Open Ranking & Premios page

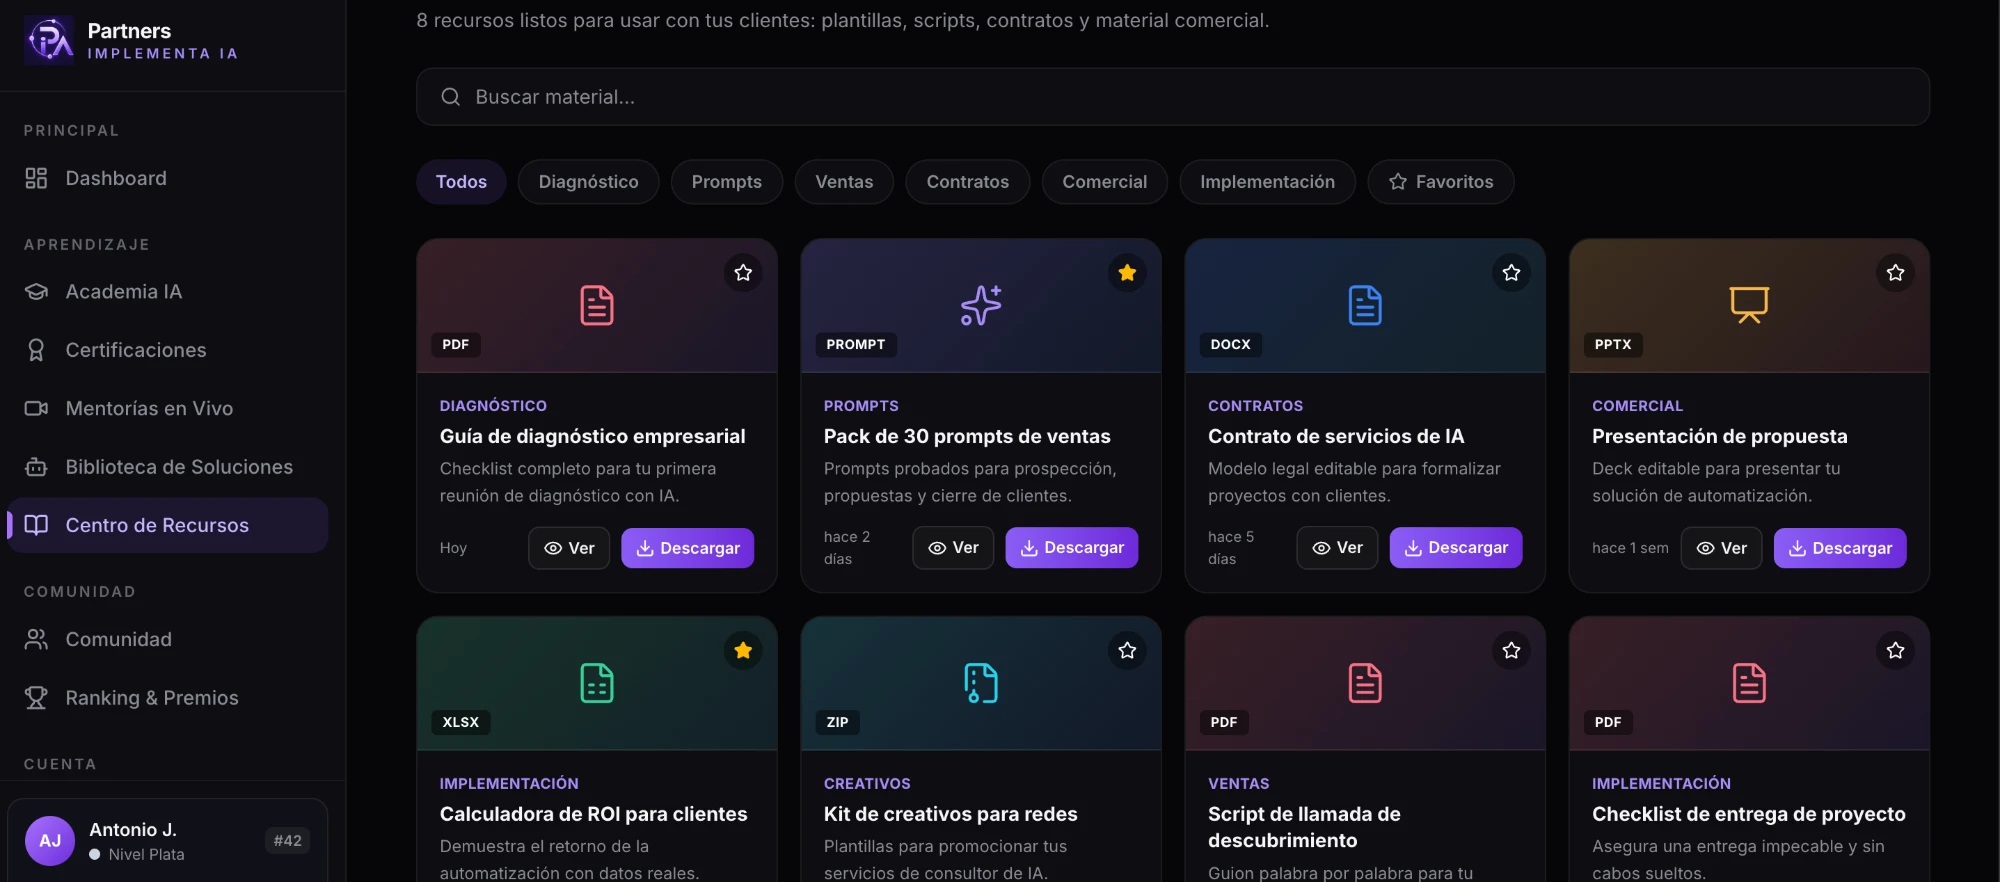[167, 698]
